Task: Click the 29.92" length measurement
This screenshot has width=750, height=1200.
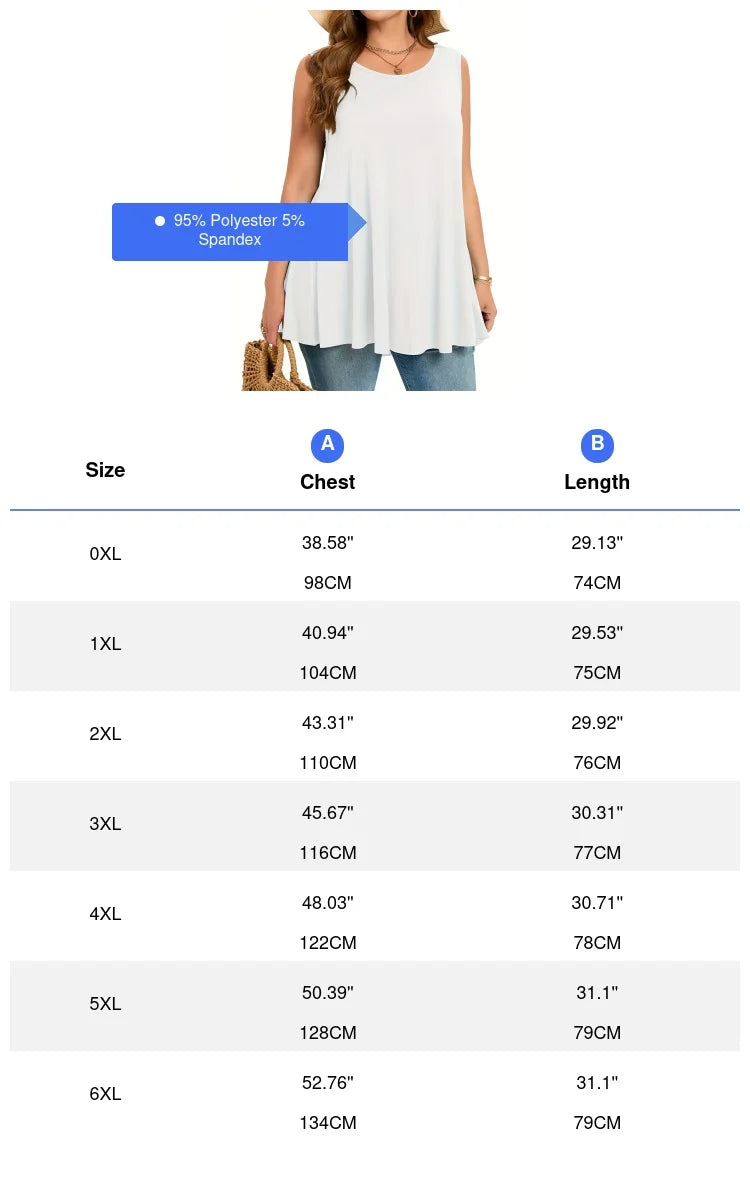Action: tap(597, 723)
